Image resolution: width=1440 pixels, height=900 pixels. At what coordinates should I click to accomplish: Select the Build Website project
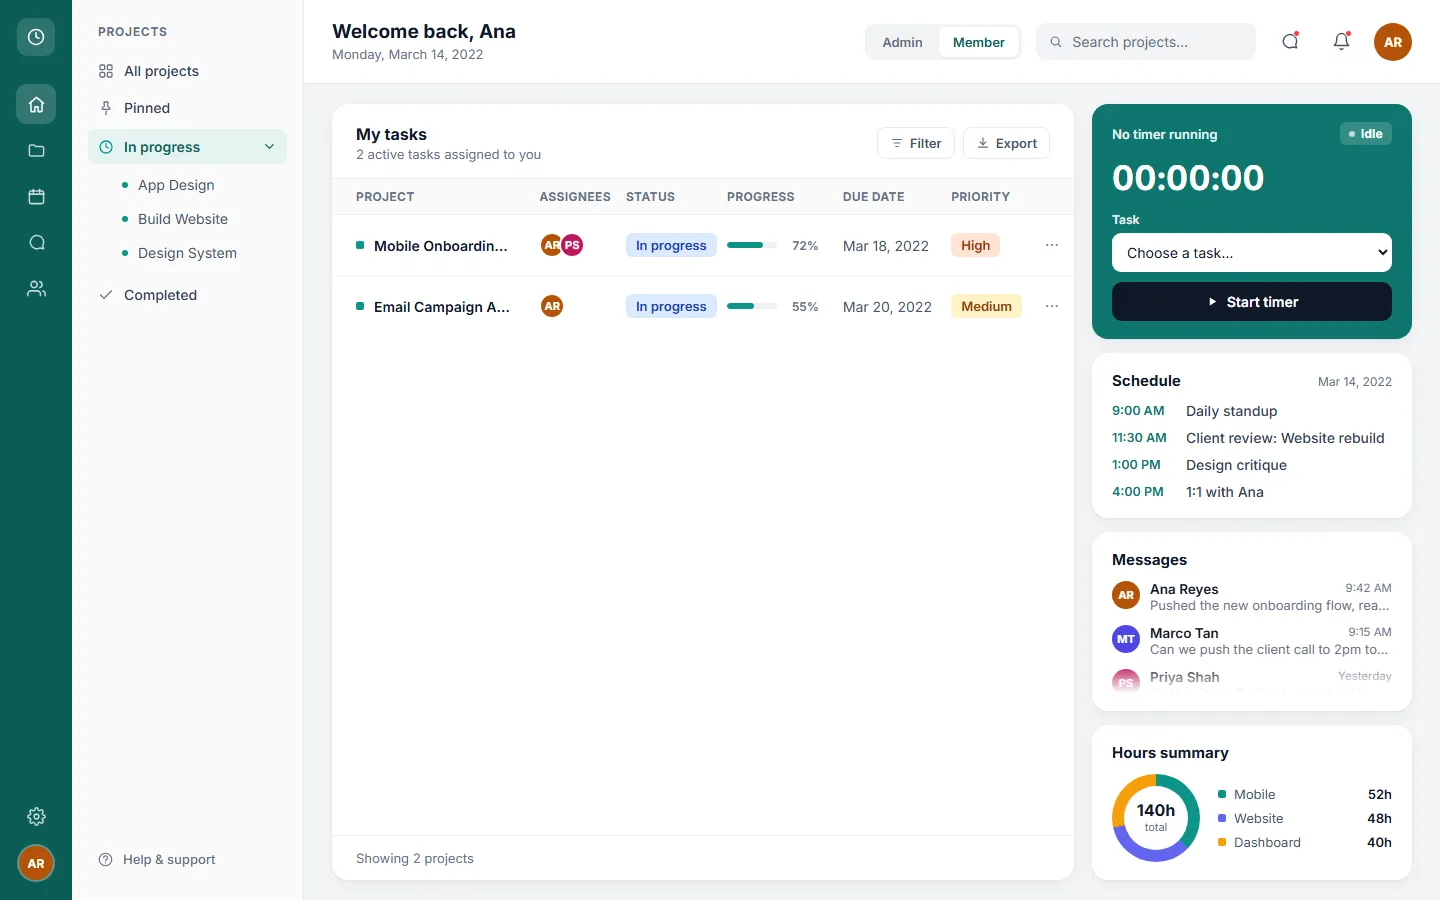pyautogui.click(x=199, y=219)
